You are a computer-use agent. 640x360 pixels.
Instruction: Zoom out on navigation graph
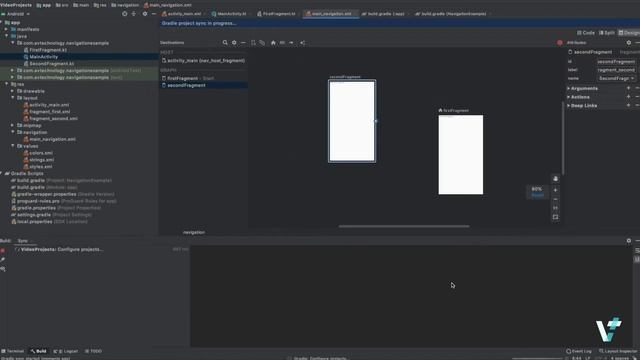(x=555, y=199)
